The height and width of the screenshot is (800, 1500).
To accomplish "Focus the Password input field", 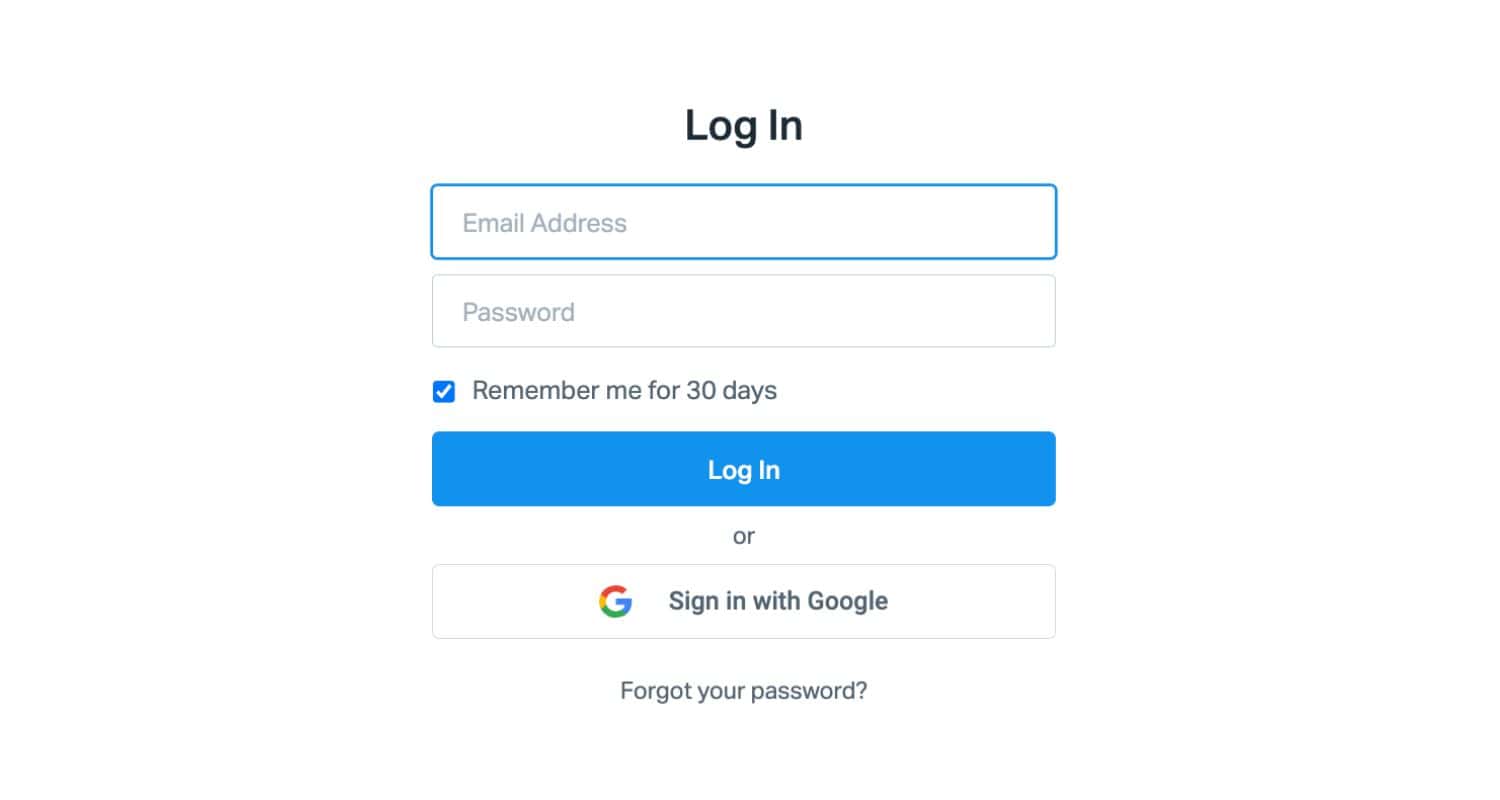I will click(x=744, y=311).
